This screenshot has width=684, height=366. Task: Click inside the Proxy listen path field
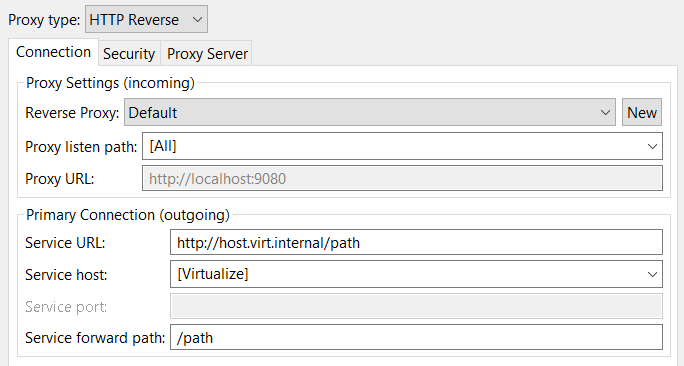click(x=402, y=146)
